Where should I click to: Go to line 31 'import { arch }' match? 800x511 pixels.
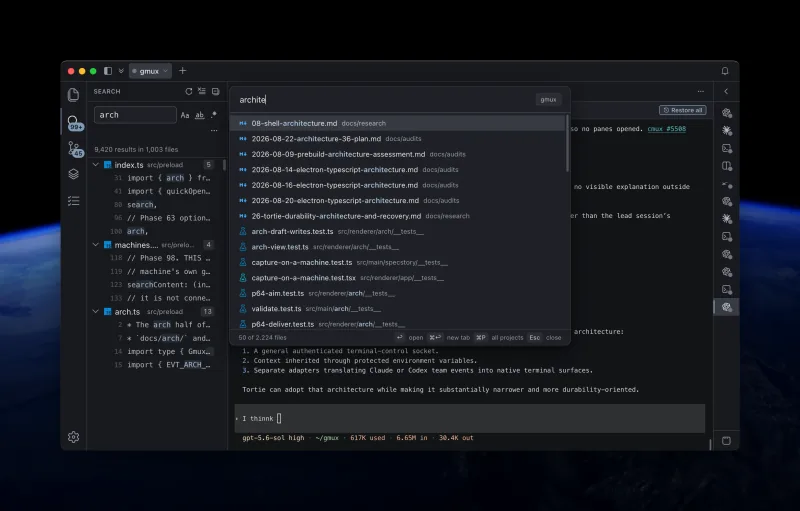[156, 178]
